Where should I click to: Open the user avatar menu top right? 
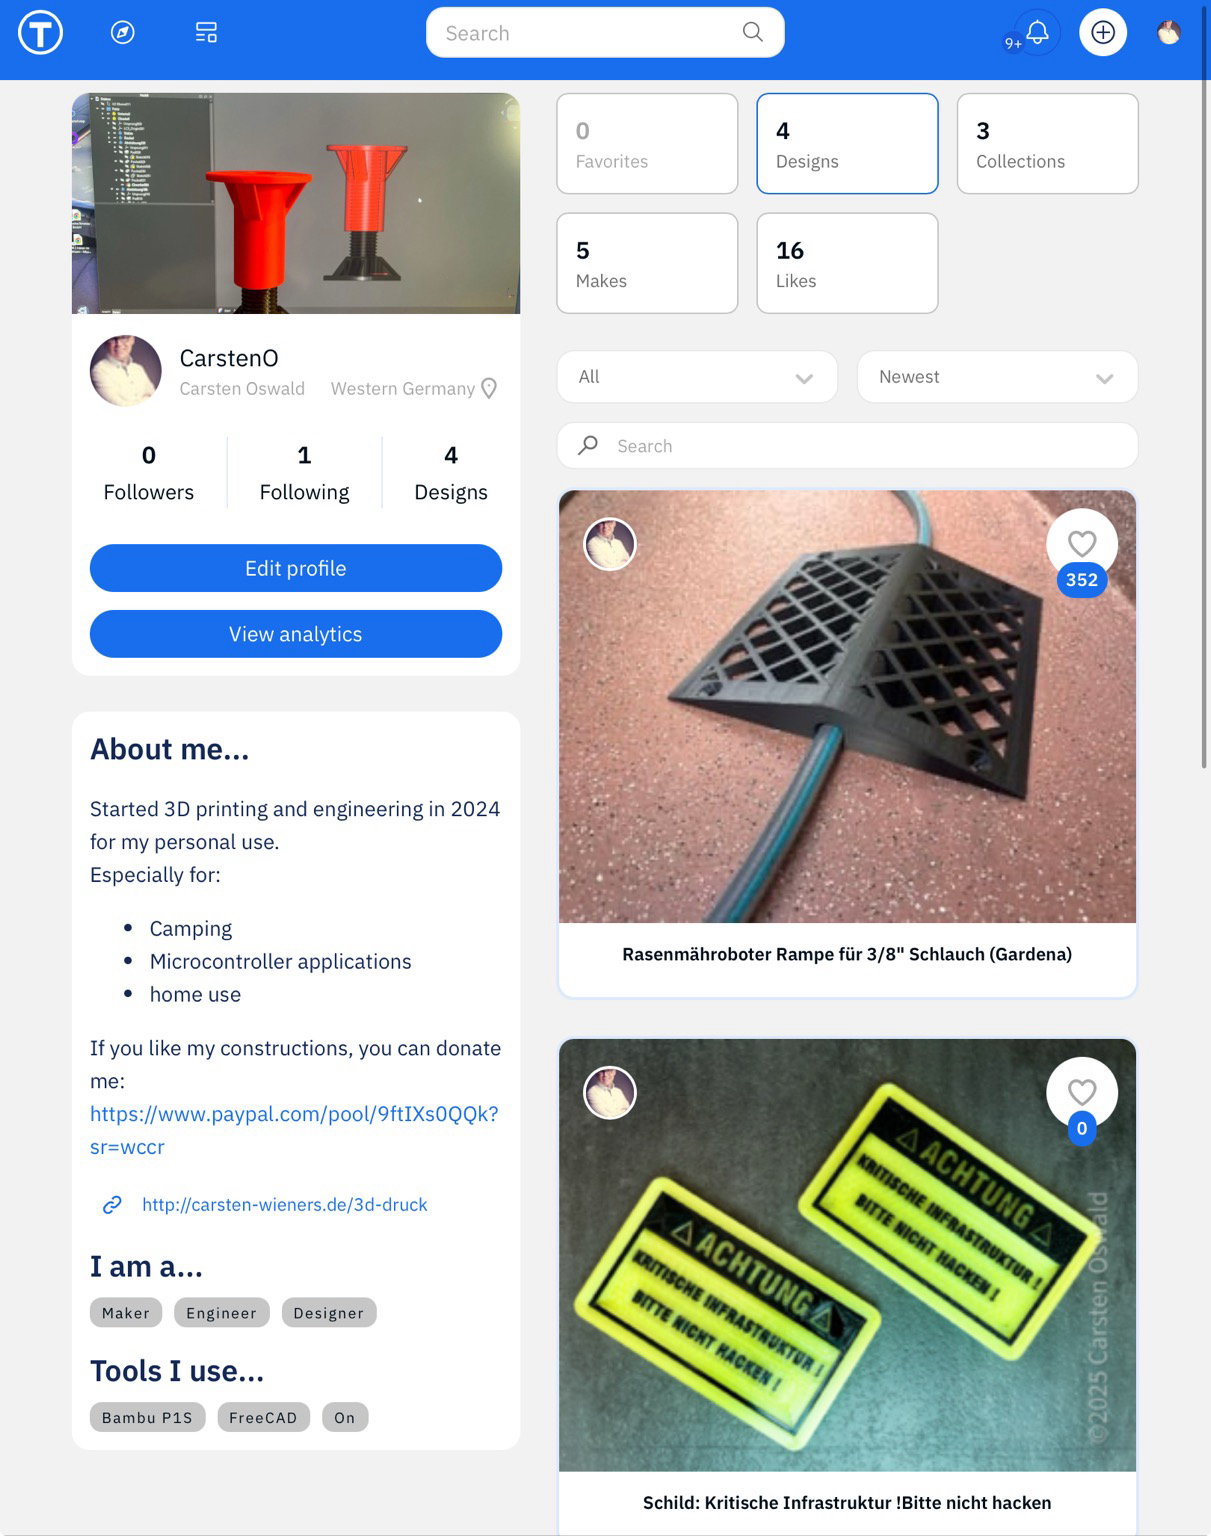coord(1168,33)
